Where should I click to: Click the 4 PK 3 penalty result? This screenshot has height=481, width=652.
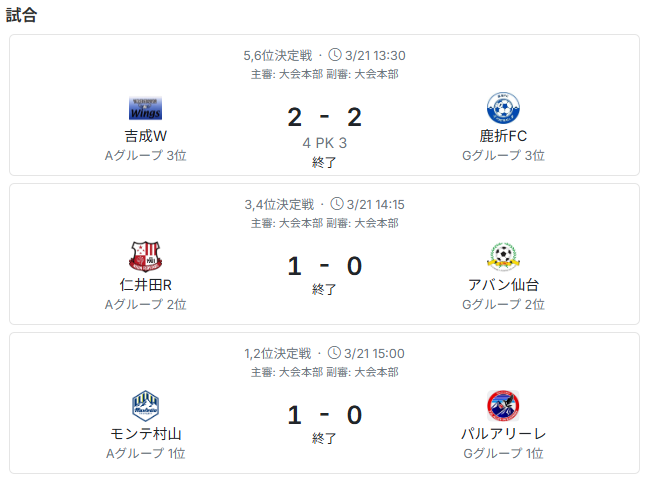pos(324,143)
